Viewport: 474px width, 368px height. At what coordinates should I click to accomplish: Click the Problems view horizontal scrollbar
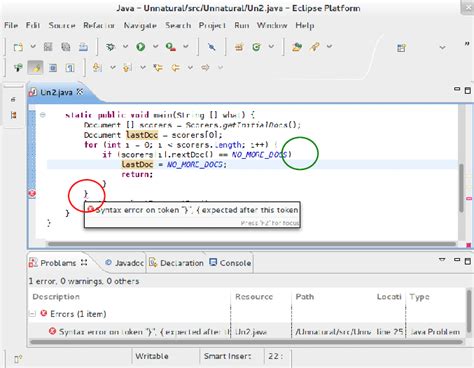(246, 342)
